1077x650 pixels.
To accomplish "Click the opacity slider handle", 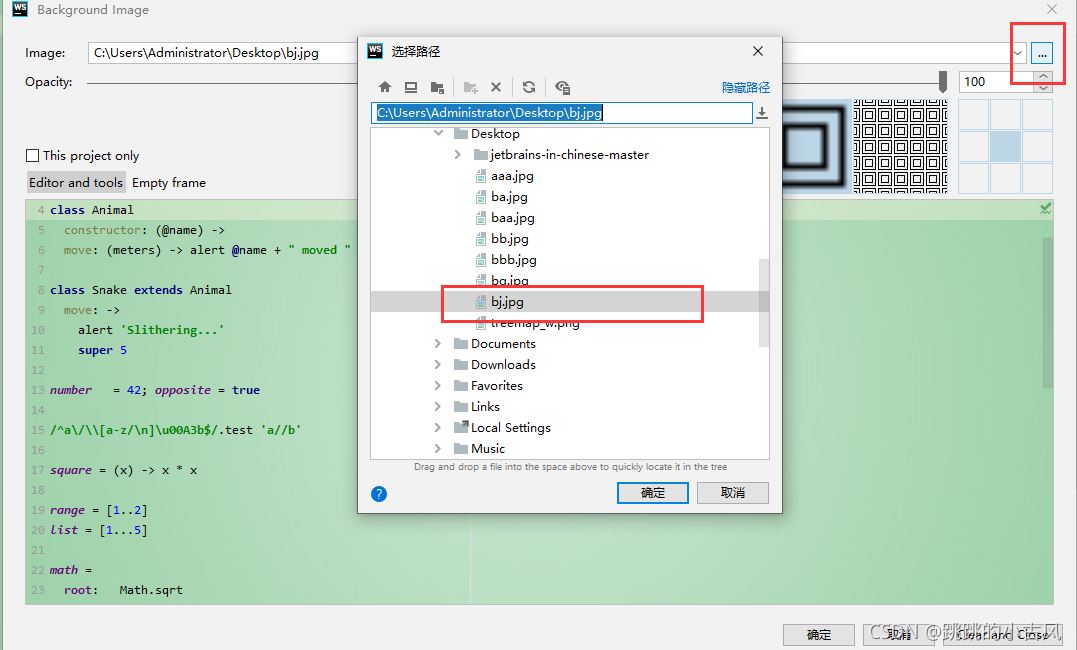I will coord(942,82).
